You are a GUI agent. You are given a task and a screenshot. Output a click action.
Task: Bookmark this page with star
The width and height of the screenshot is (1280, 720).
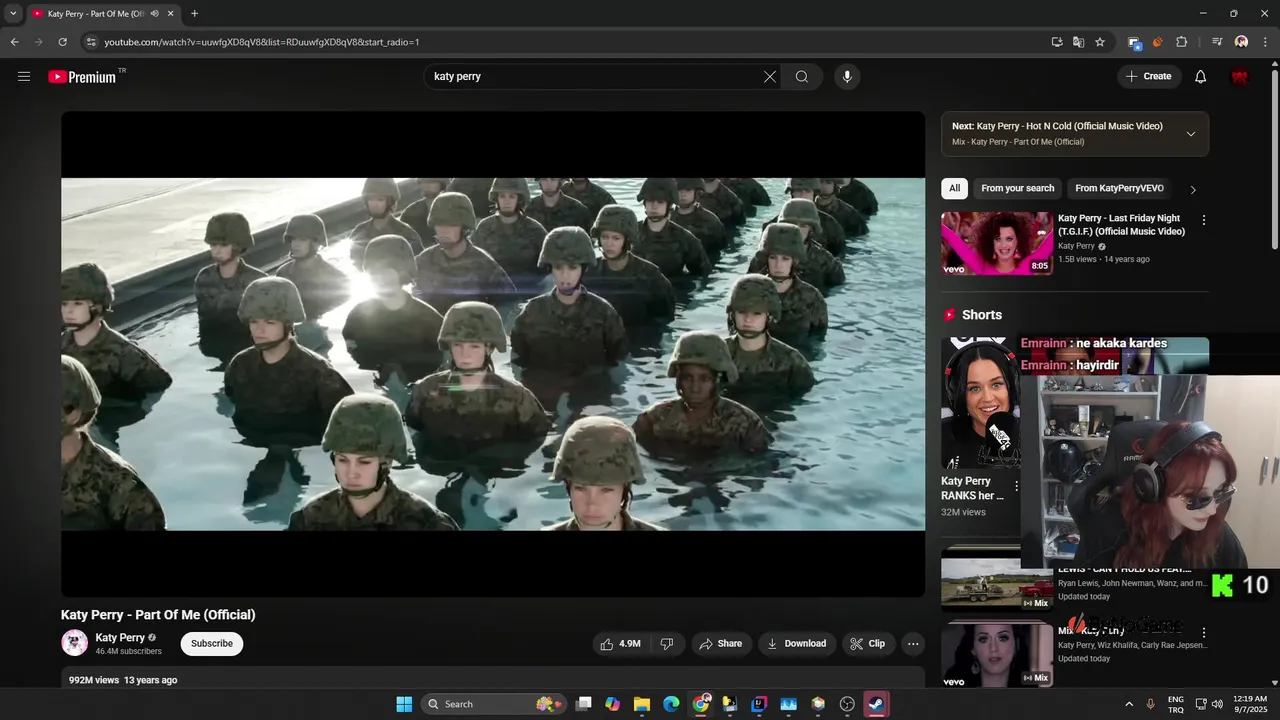[1100, 42]
